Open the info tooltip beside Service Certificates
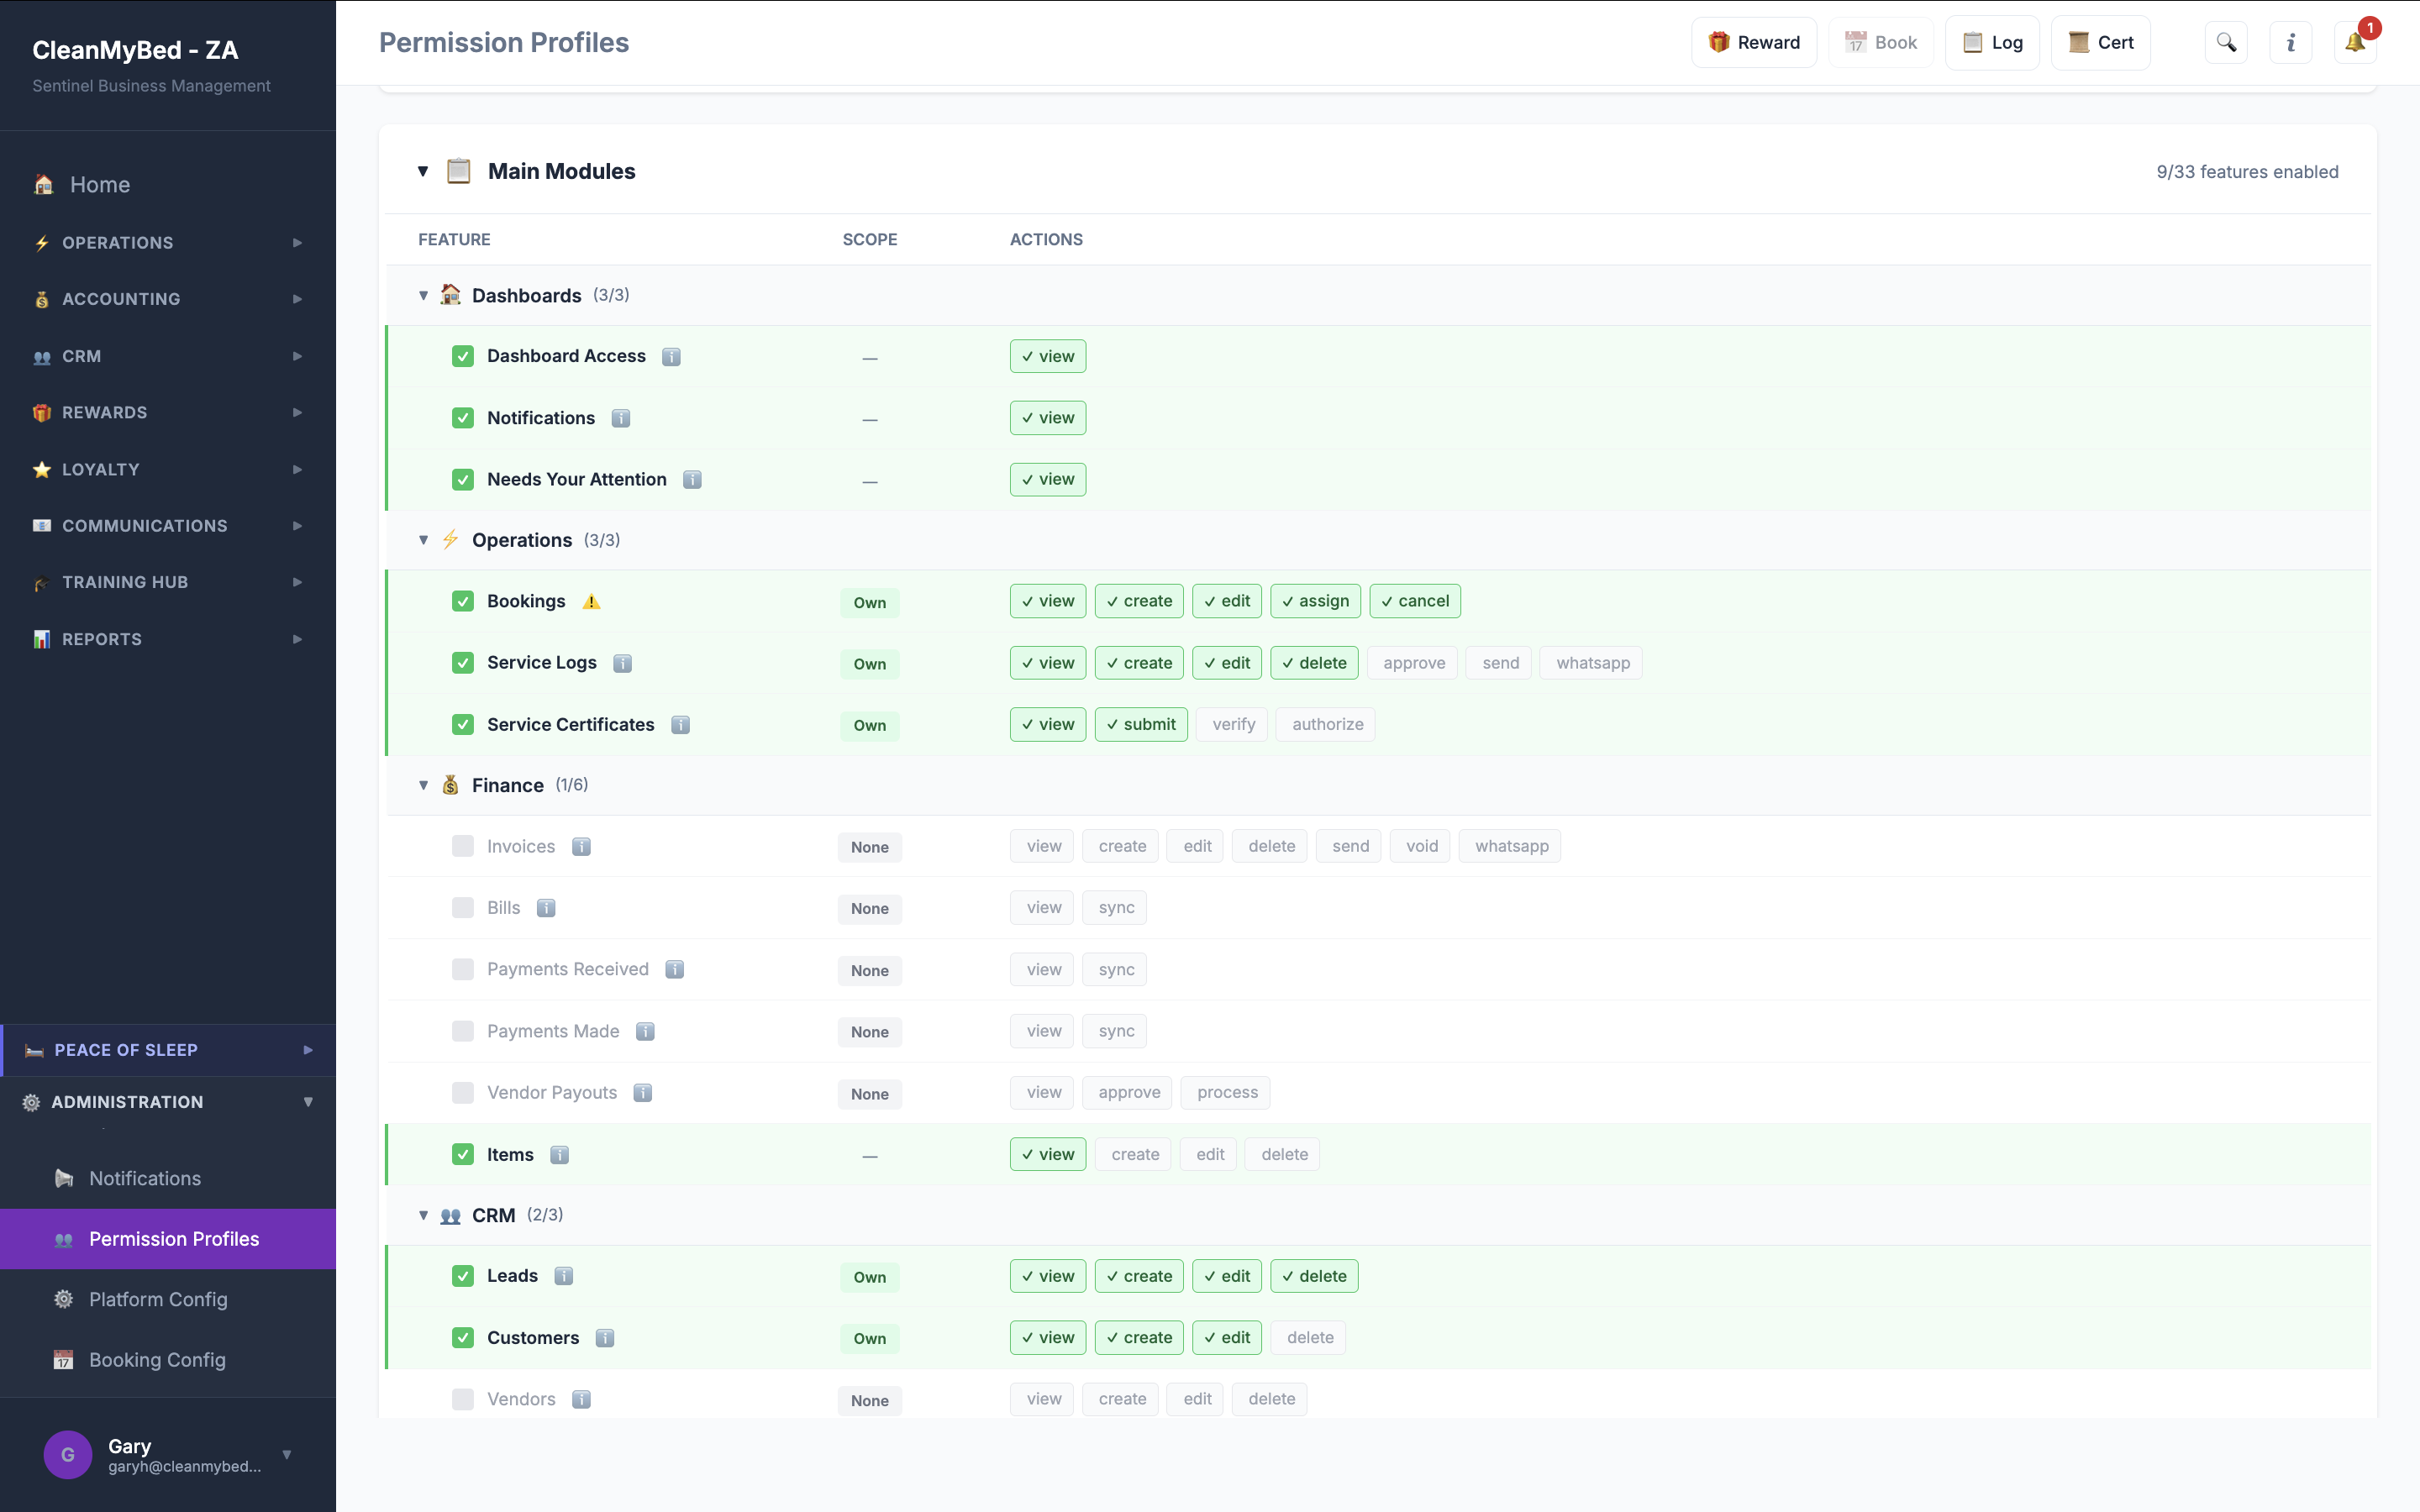The image size is (2420, 1512). 681,724
